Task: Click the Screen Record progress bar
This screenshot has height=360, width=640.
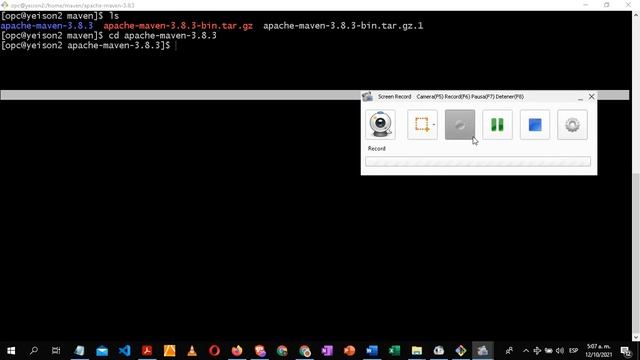Action: pos(478,161)
